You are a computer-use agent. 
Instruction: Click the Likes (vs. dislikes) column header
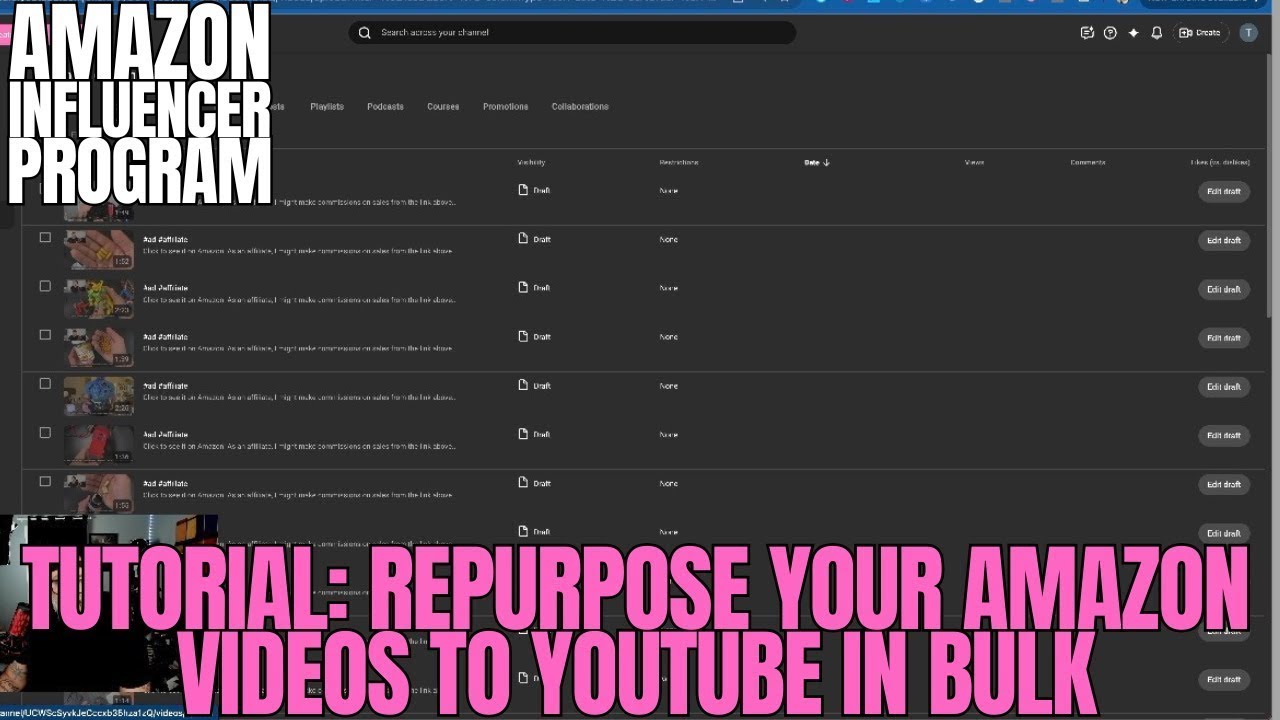(1220, 162)
